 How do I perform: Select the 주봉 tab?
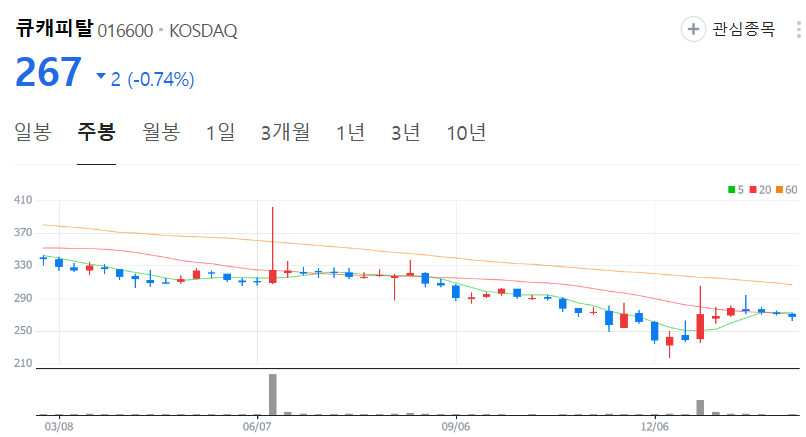pos(96,132)
